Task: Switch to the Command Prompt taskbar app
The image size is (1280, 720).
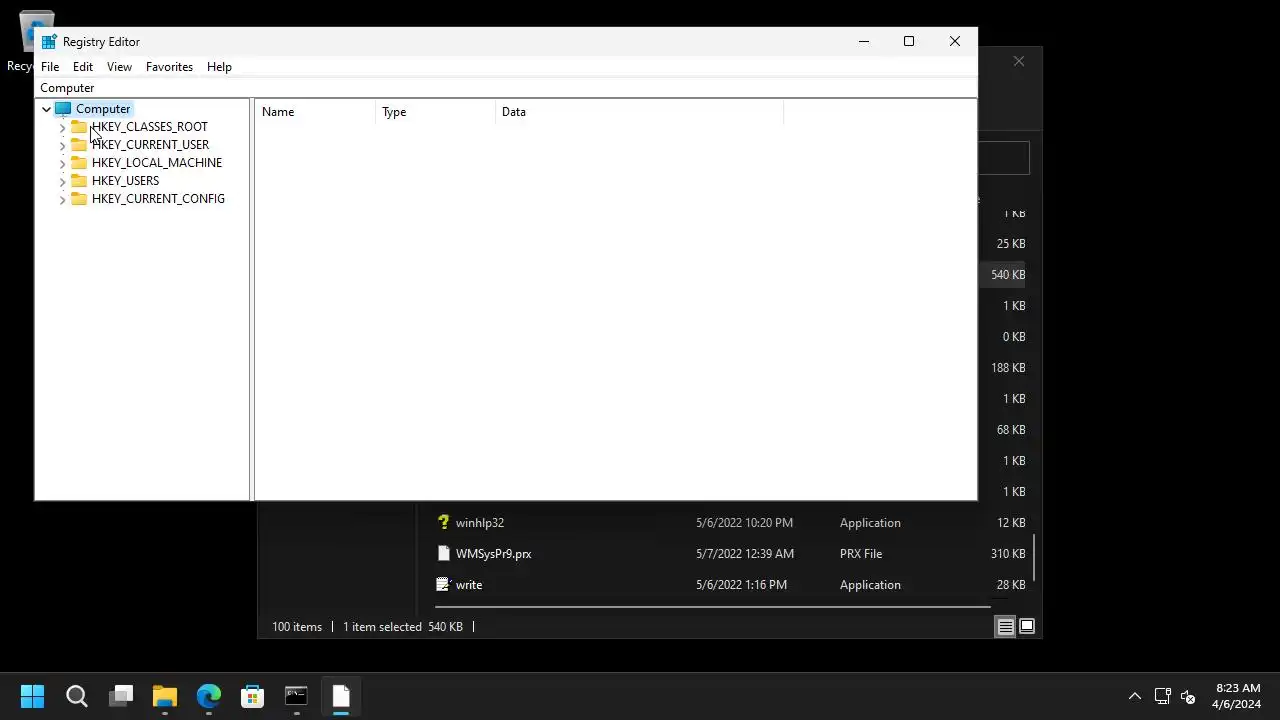Action: [x=297, y=696]
